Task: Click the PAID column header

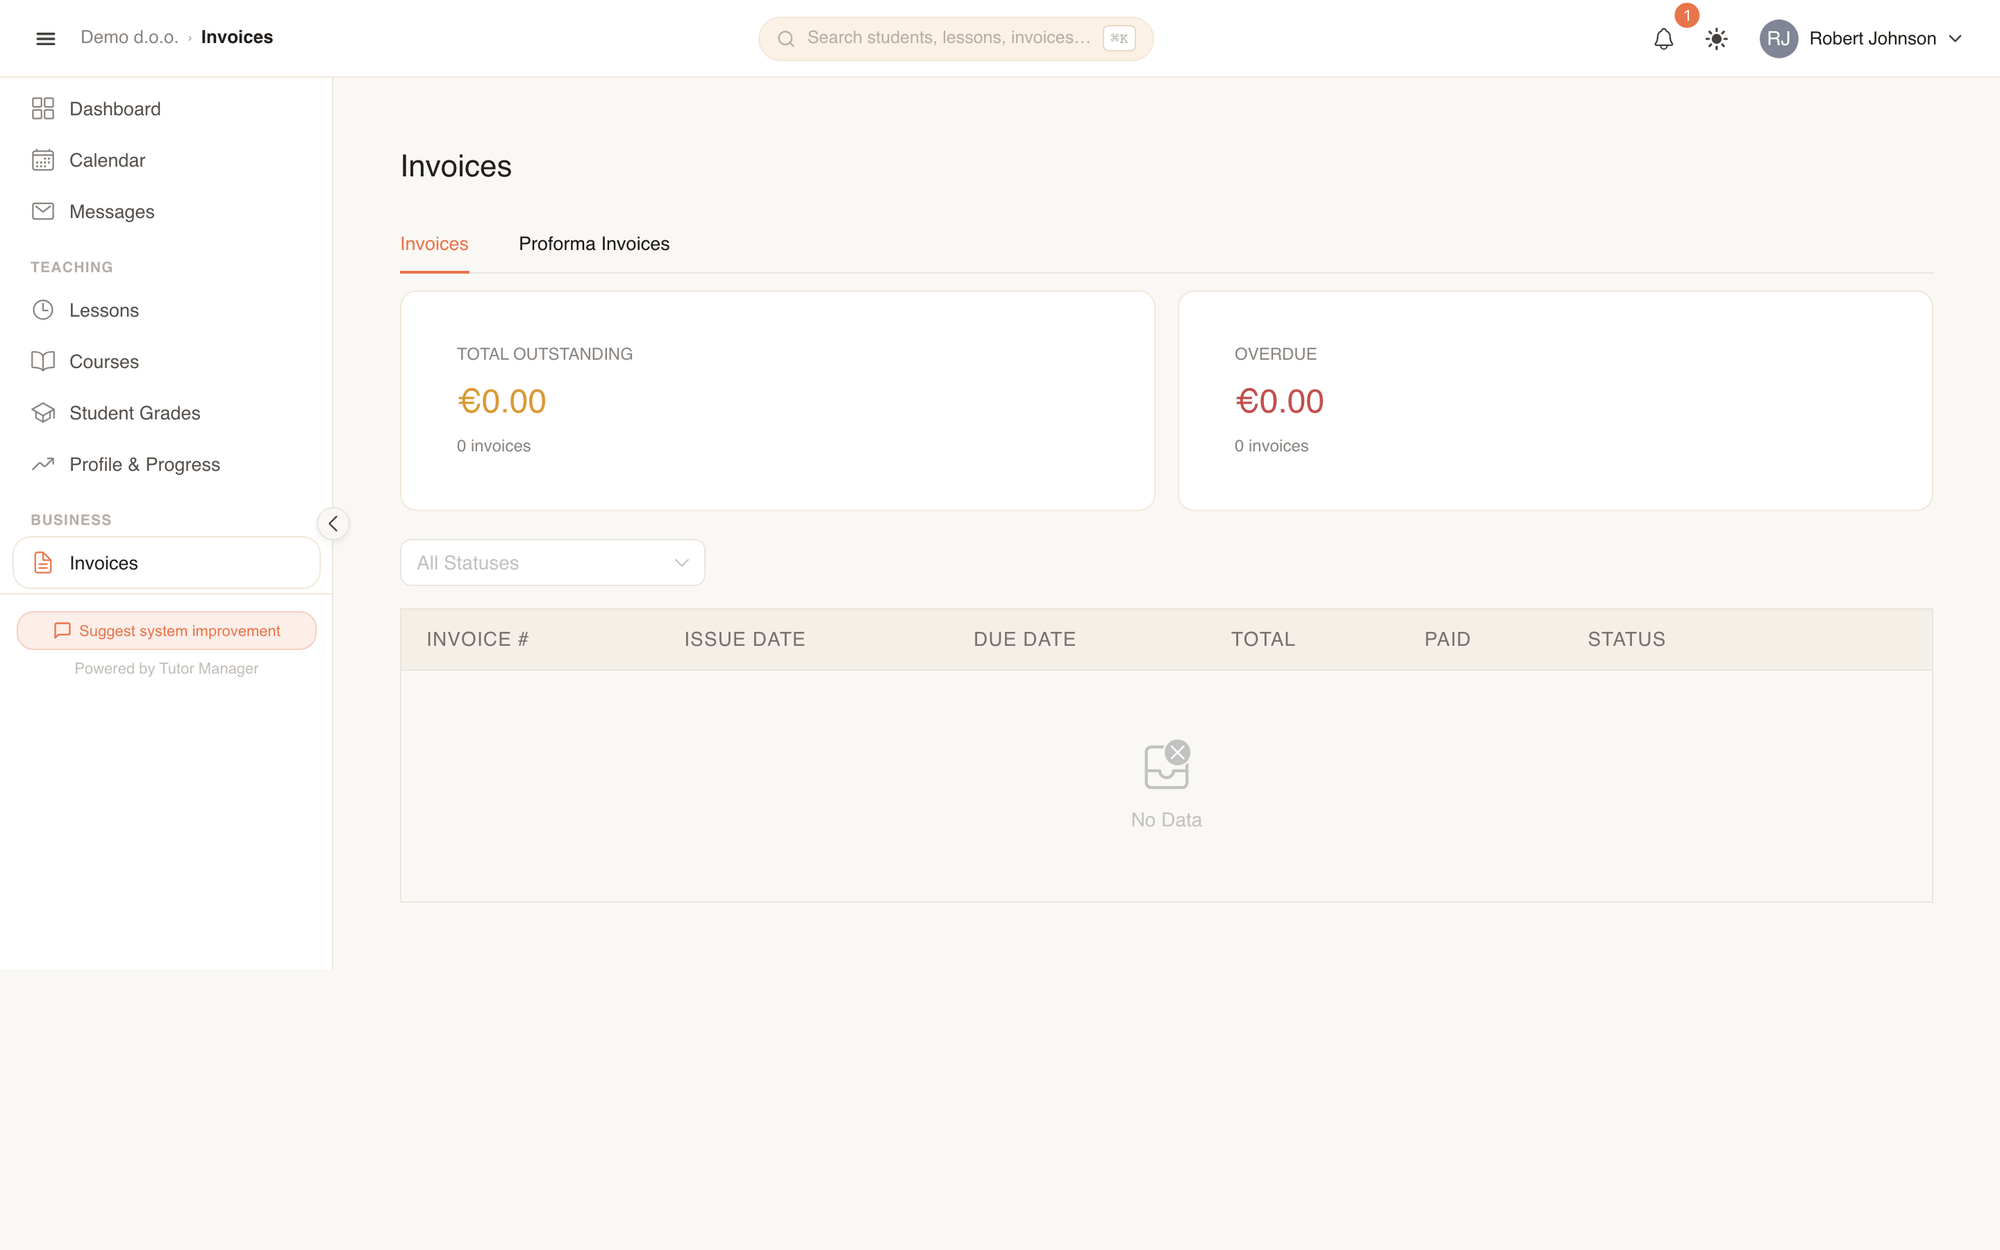Action: tap(1447, 639)
